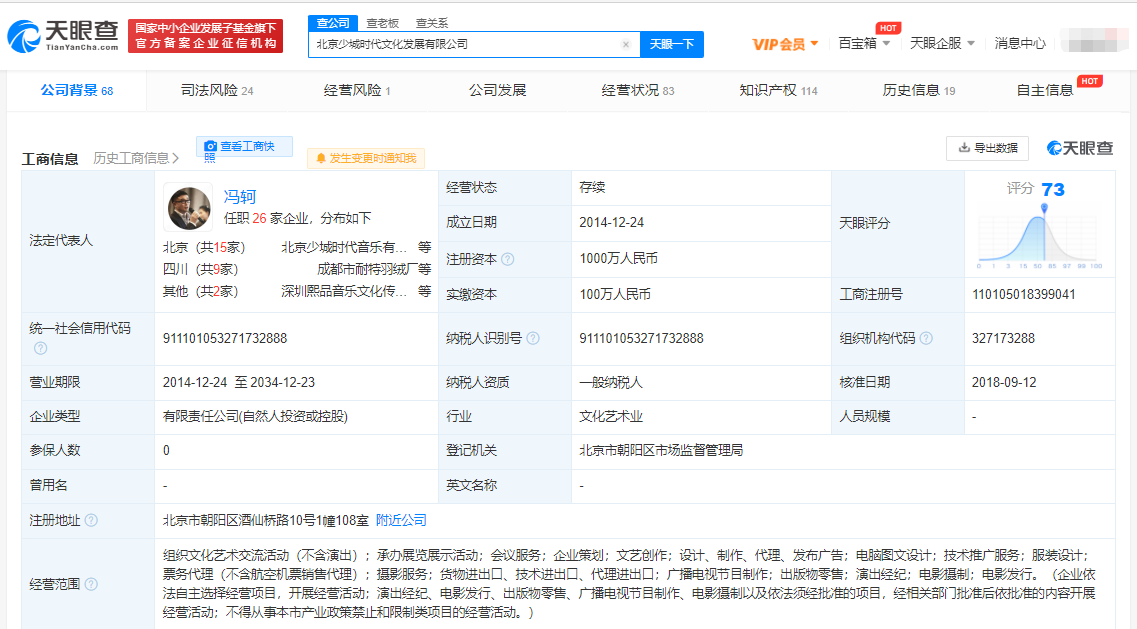1137x629 pixels.
Task: Click the help icon next to 纳税人识别号
Action: click(x=533, y=338)
